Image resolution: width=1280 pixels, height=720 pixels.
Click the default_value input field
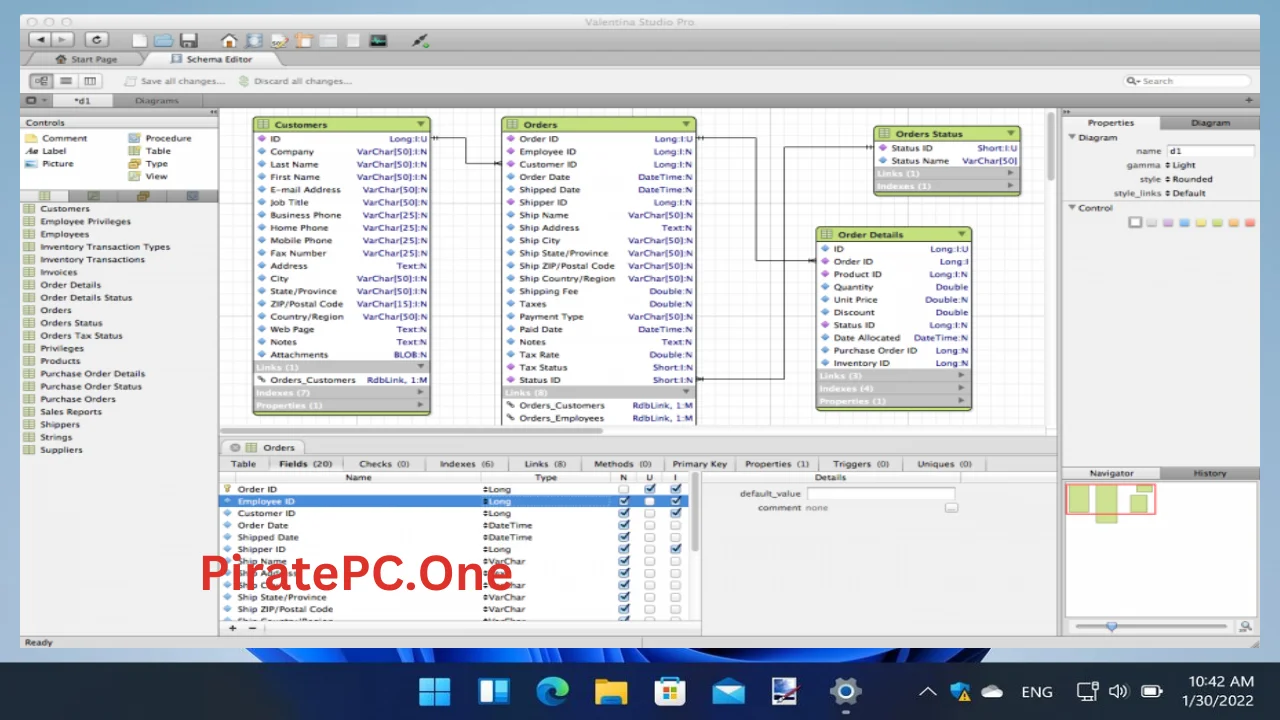(x=881, y=494)
